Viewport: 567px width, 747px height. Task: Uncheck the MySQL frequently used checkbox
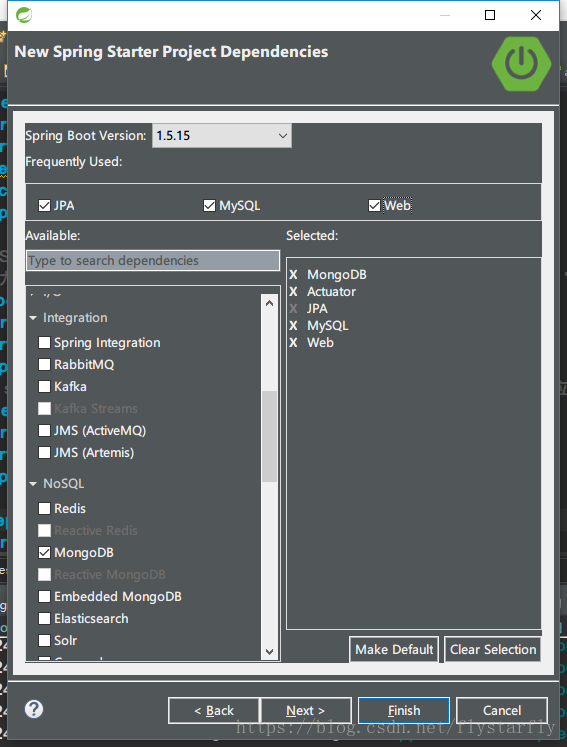pyautogui.click(x=209, y=205)
